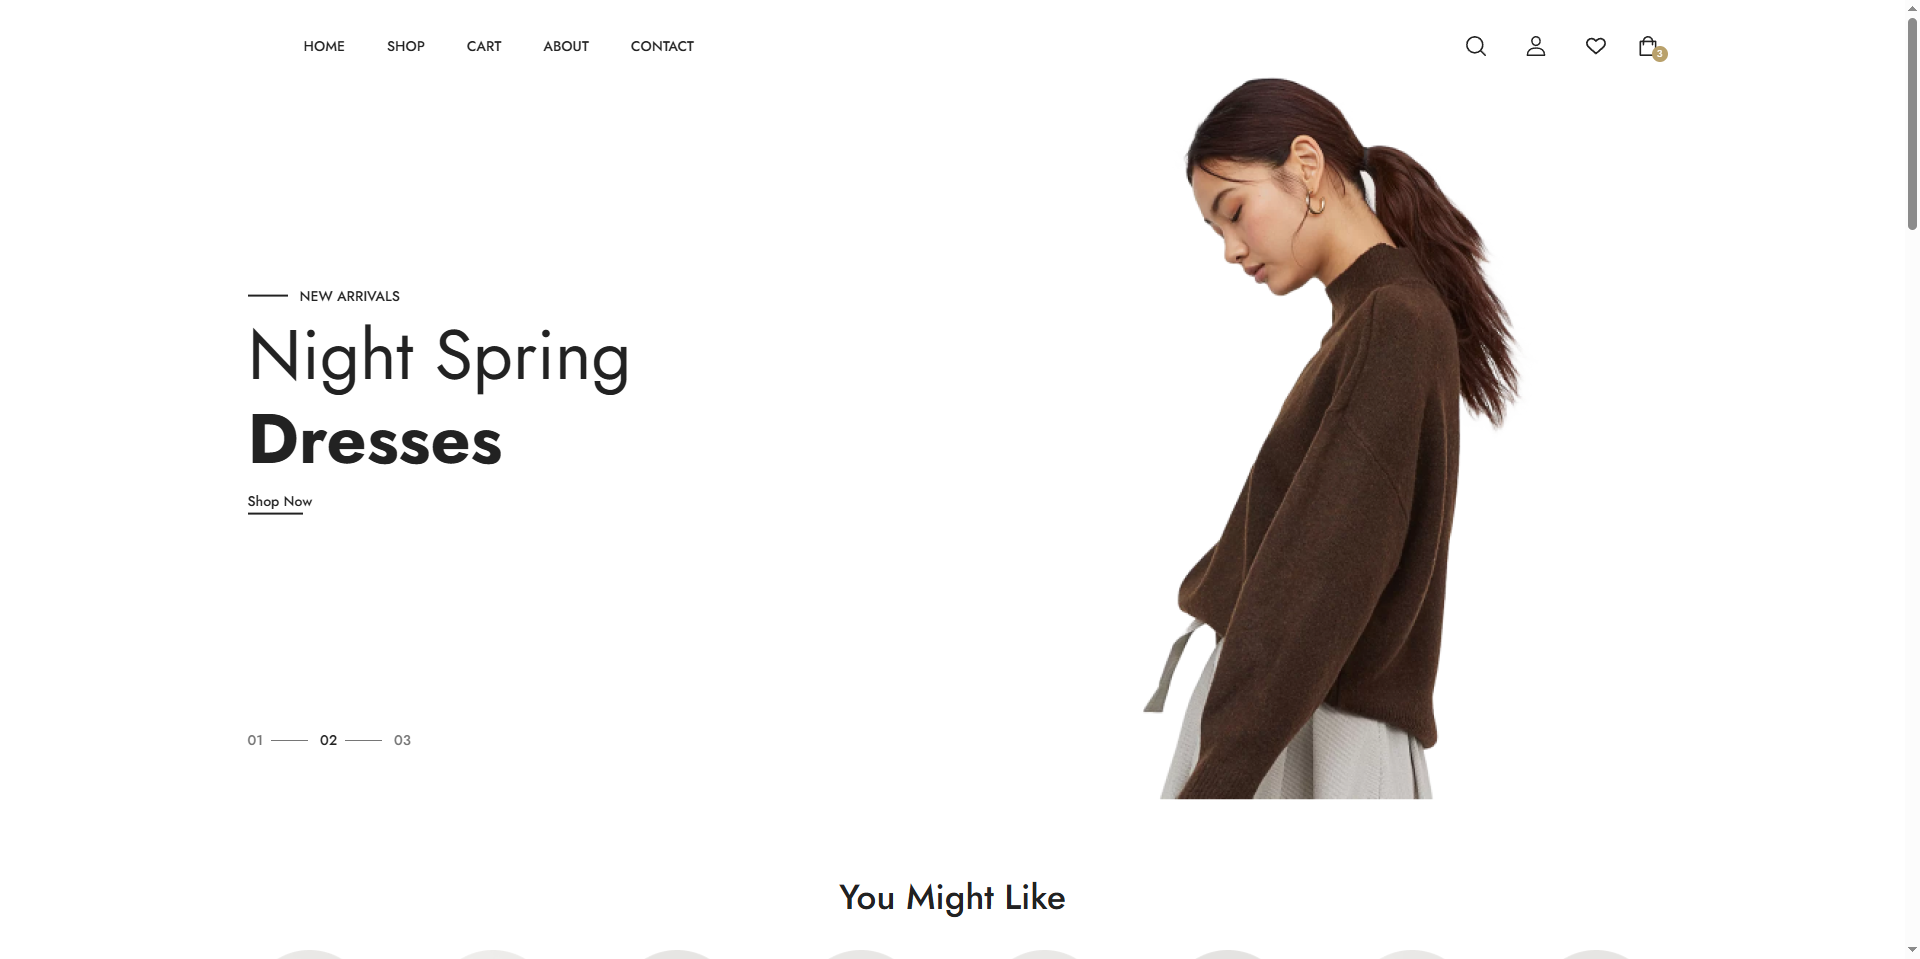The image size is (1920, 959).
Task: Open the SHOP menu item
Action: [x=406, y=46]
